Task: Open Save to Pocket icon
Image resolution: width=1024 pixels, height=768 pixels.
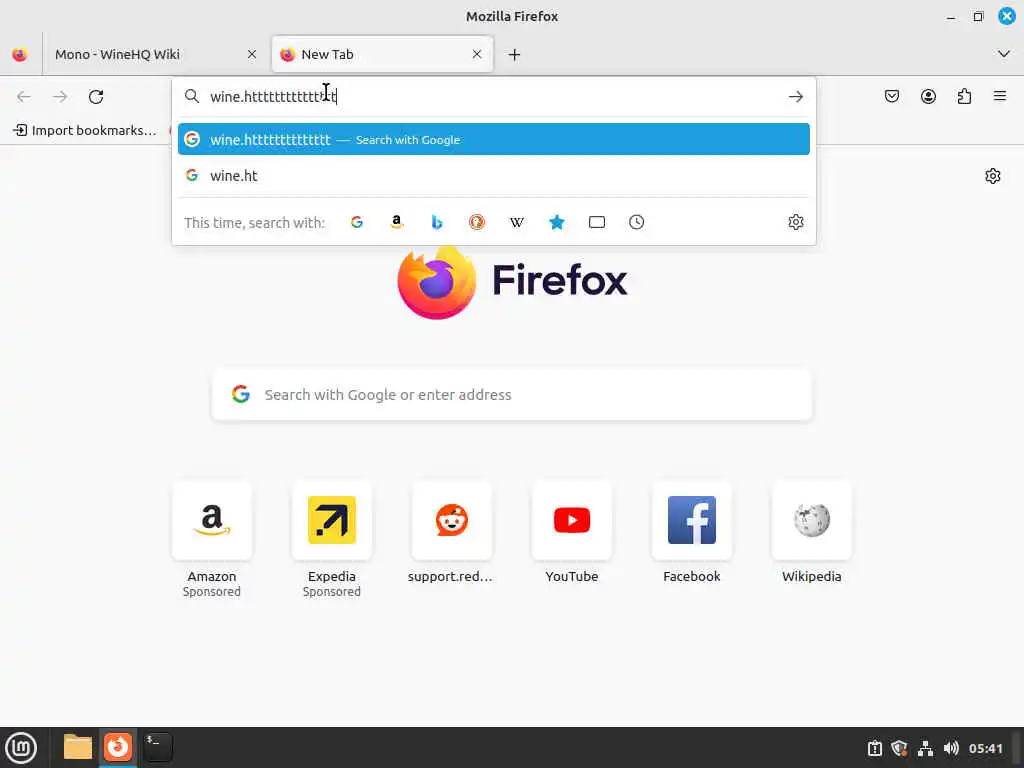Action: click(891, 97)
